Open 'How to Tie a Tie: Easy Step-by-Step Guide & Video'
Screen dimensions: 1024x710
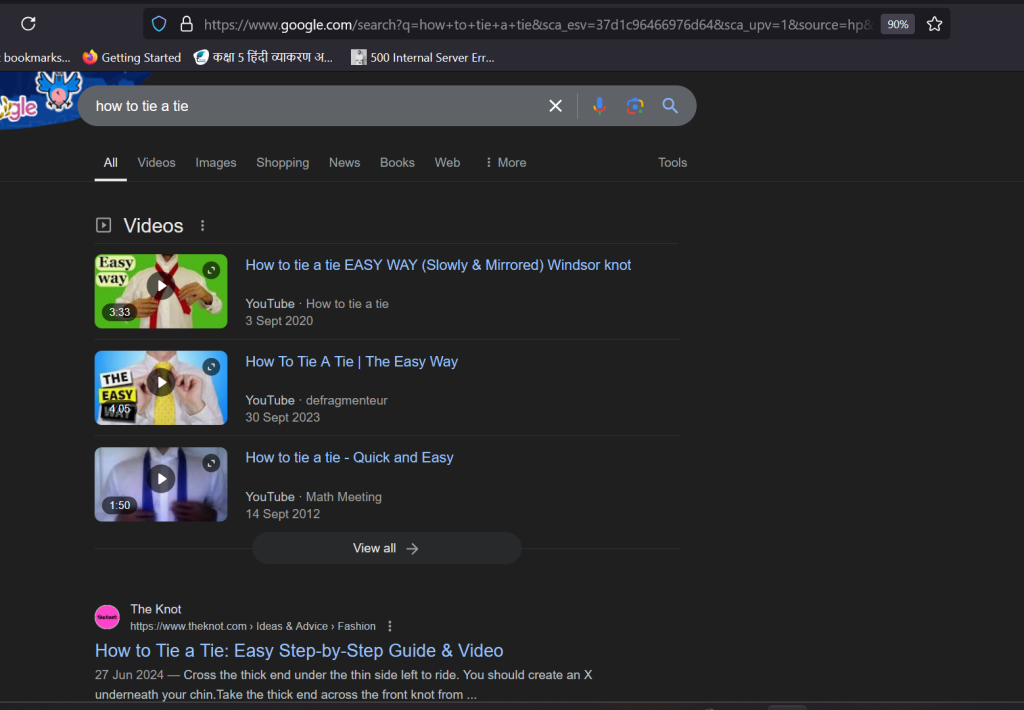(299, 651)
